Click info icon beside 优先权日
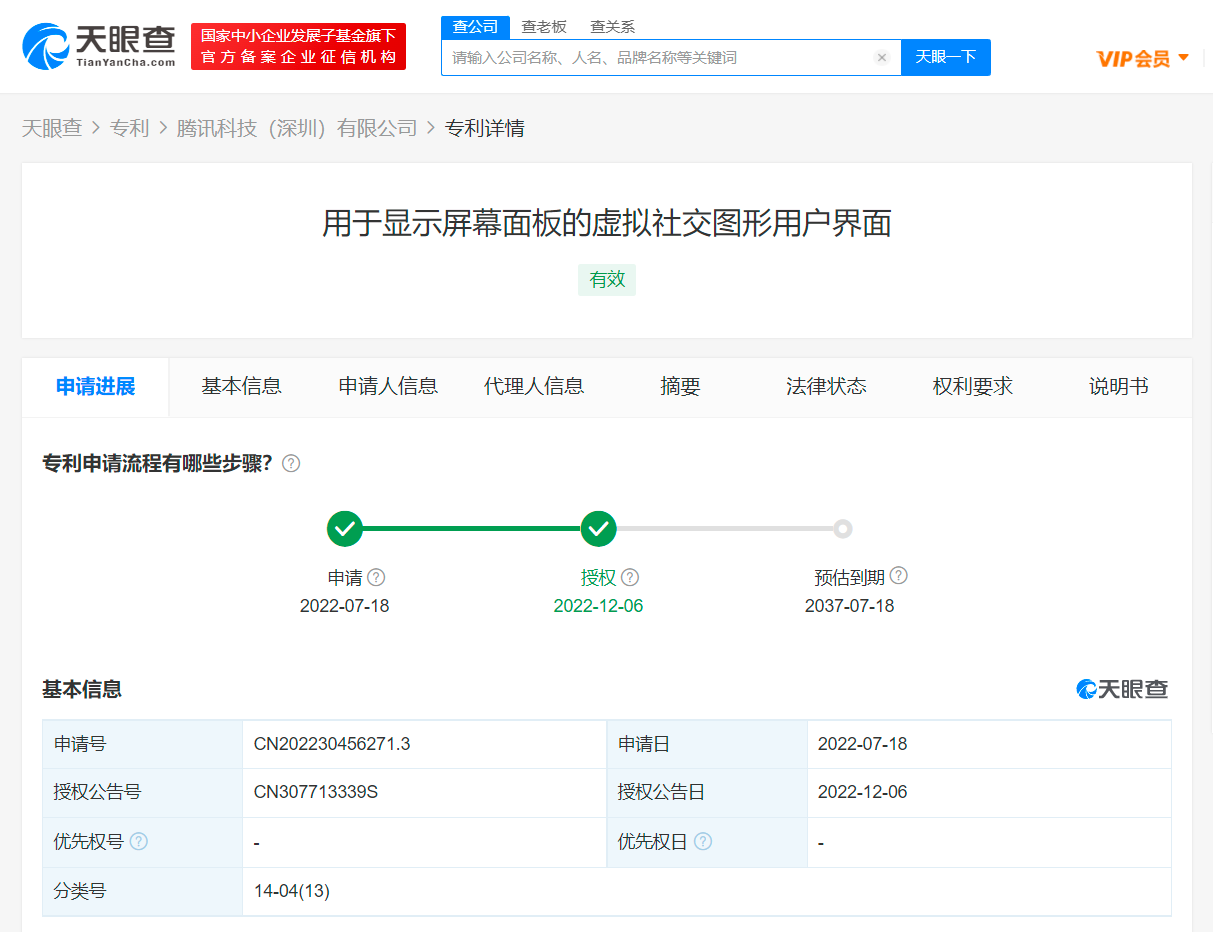This screenshot has width=1213, height=932. [703, 842]
